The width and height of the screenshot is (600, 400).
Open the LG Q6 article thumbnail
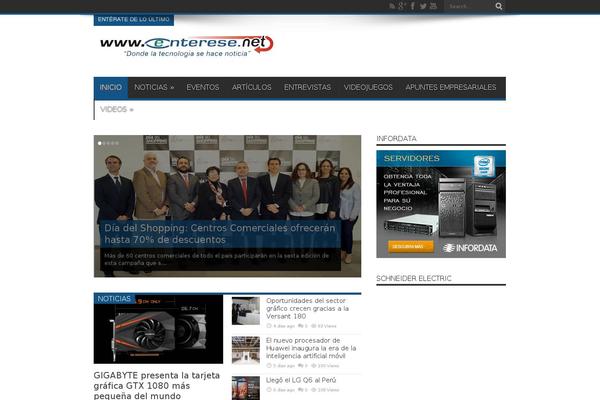pos(246,388)
